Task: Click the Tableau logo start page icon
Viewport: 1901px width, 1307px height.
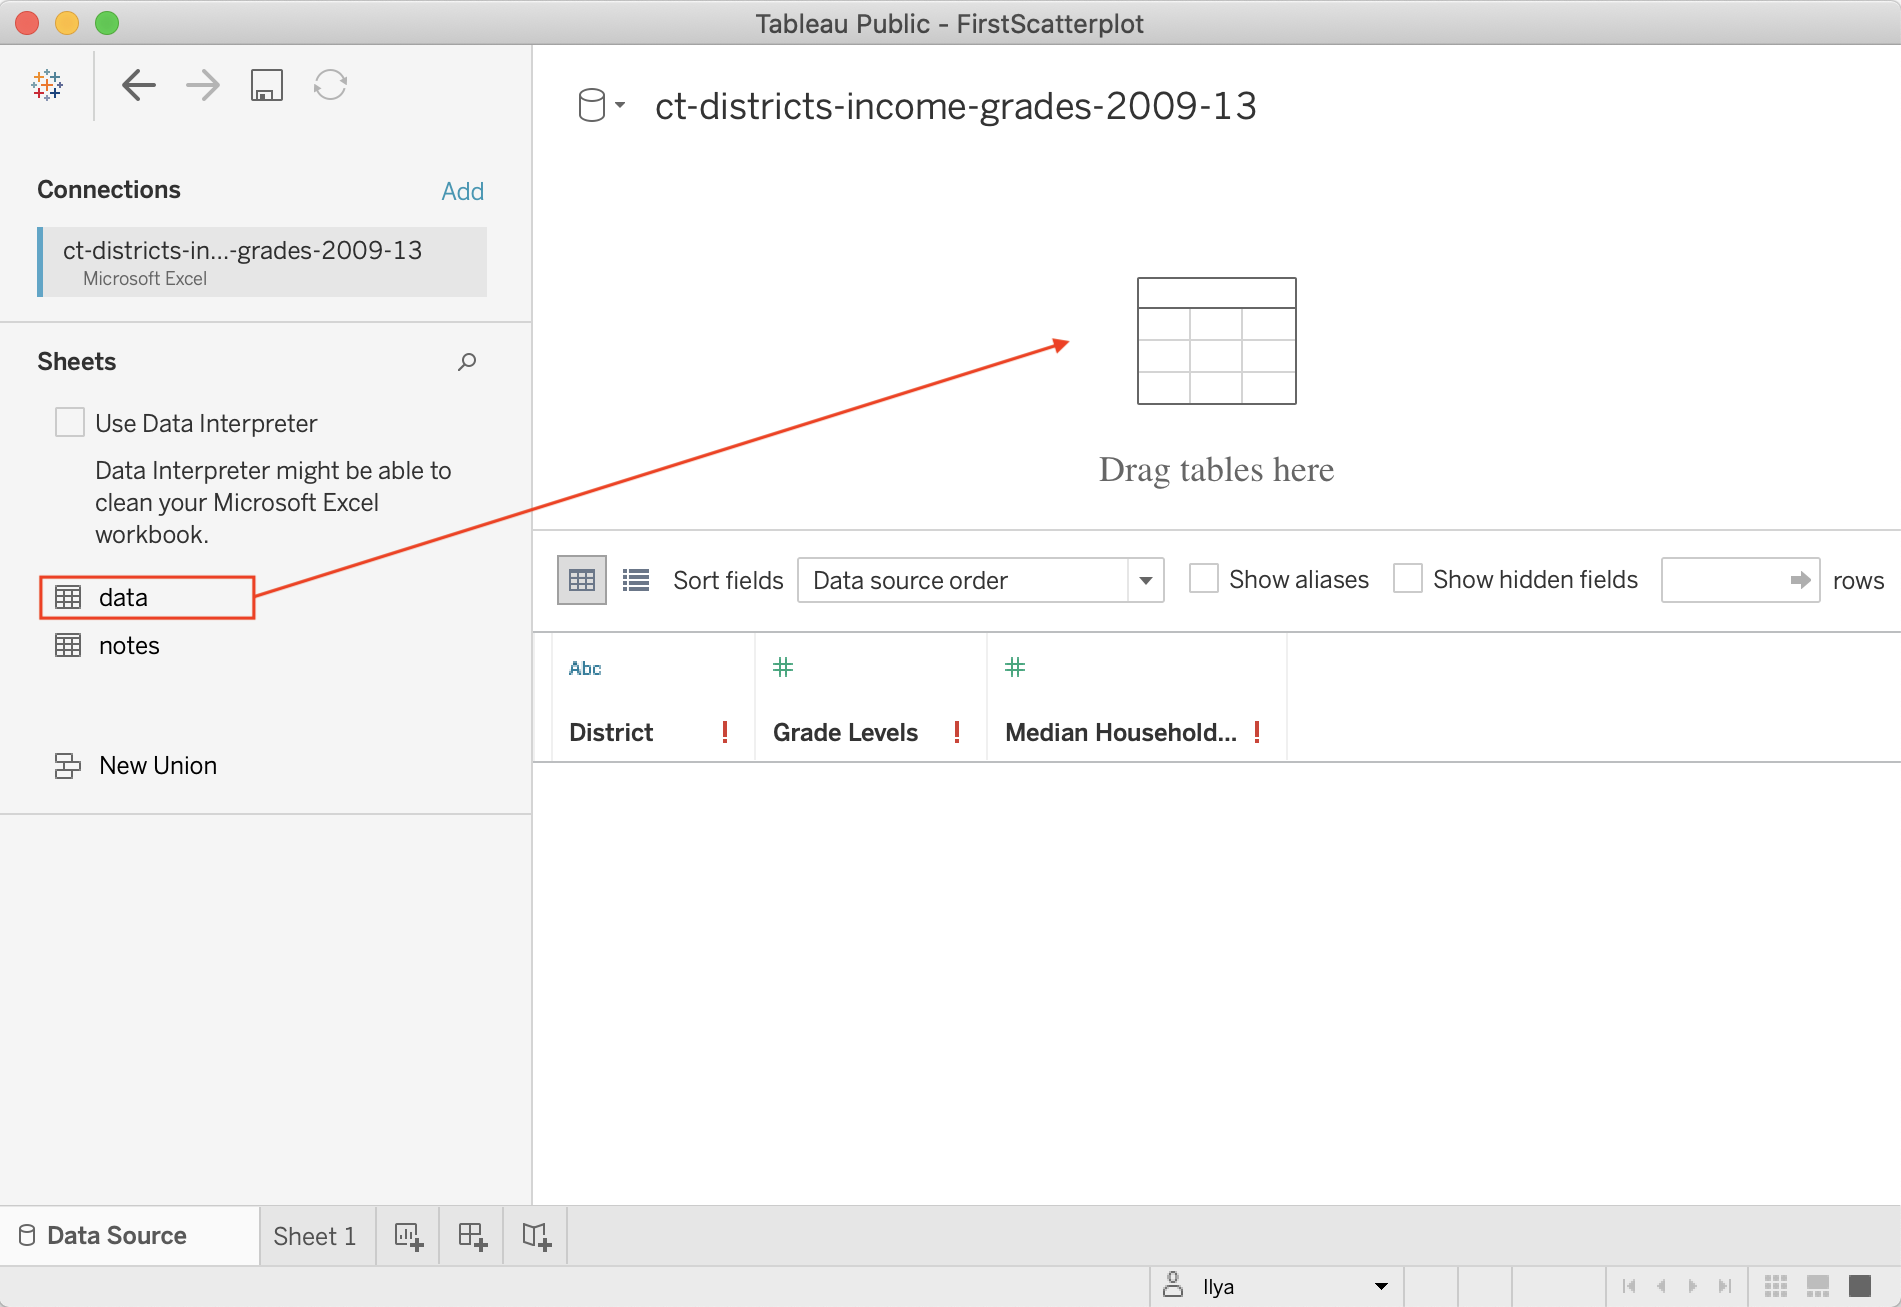Action: pyautogui.click(x=47, y=85)
